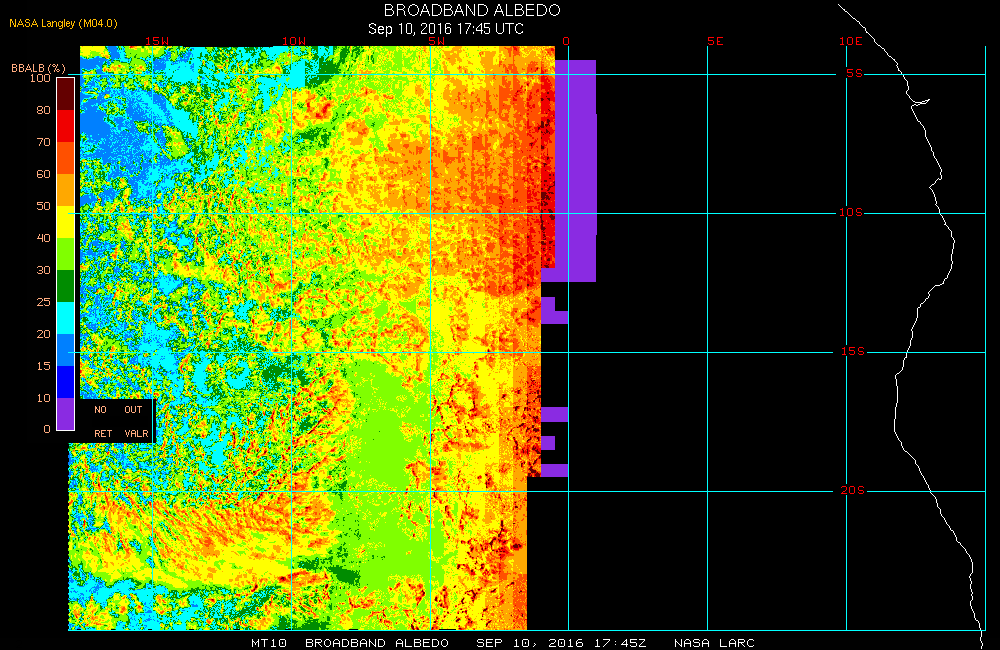Viewport: 1000px width, 650px height.
Task: Select the RET legend label
Action: click(x=103, y=433)
